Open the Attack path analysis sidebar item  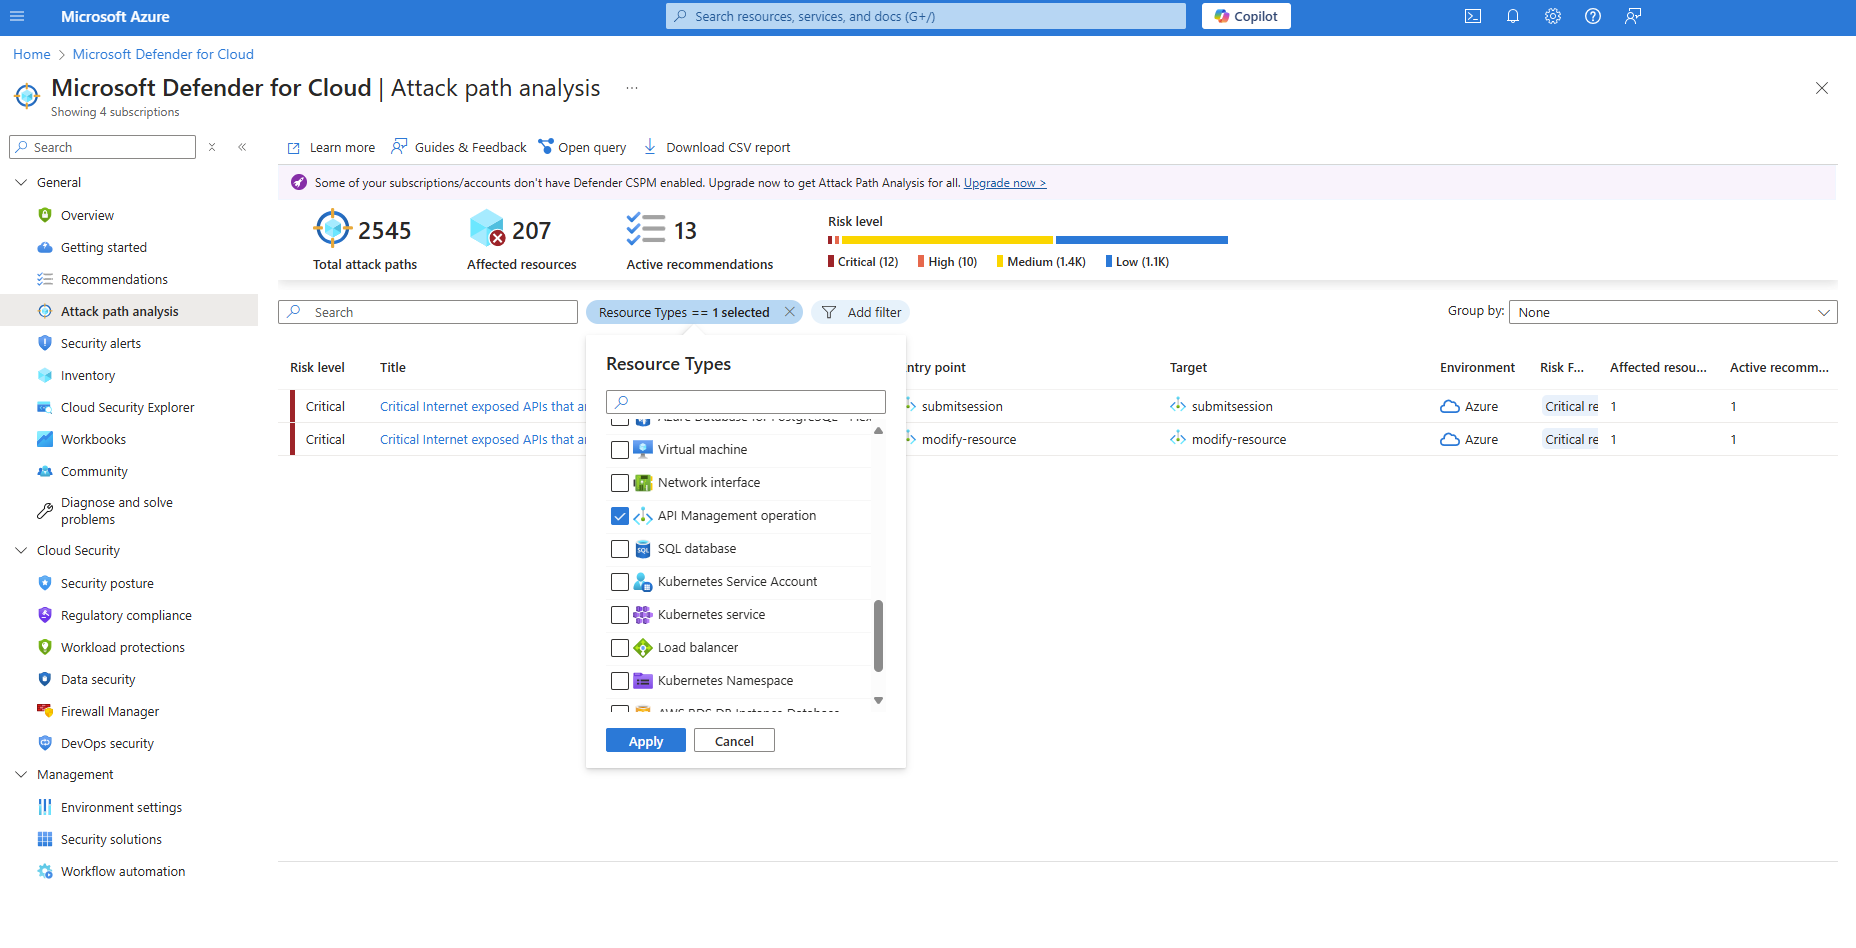point(120,310)
